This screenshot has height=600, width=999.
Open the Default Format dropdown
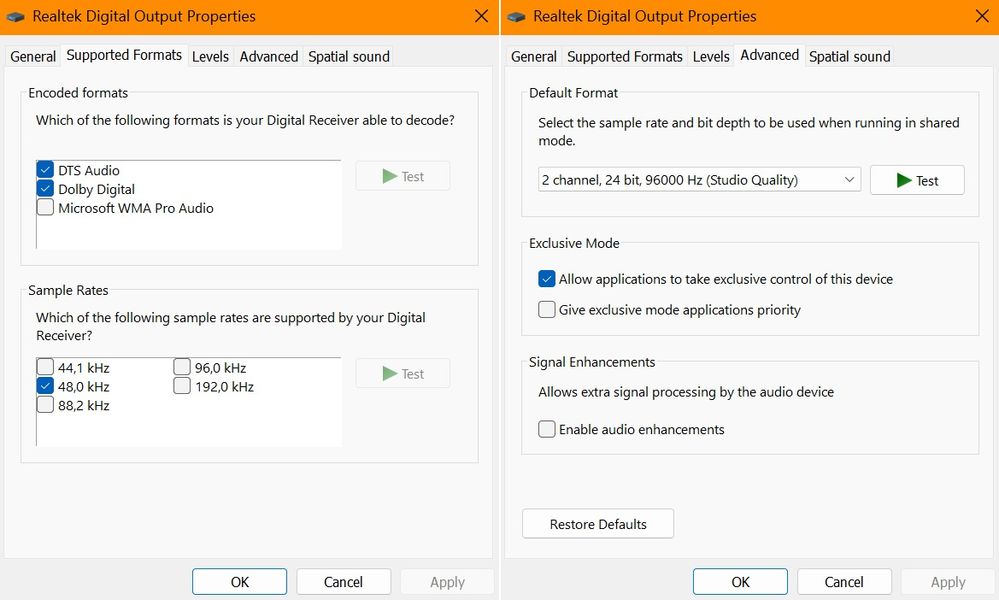point(699,180)
